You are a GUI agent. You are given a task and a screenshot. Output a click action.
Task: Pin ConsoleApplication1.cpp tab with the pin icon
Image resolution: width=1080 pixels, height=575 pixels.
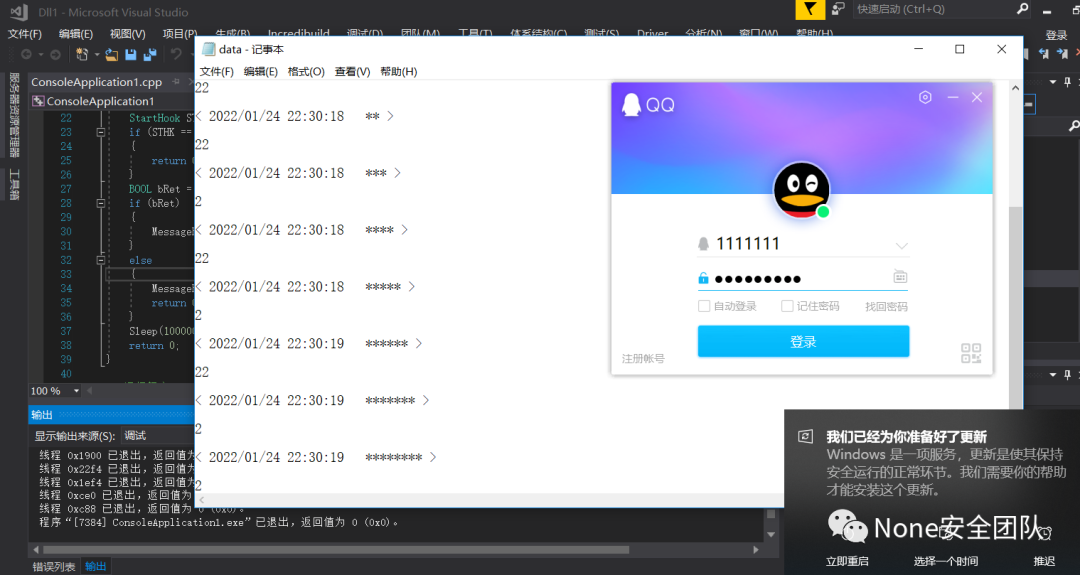[x=176, y=82]
